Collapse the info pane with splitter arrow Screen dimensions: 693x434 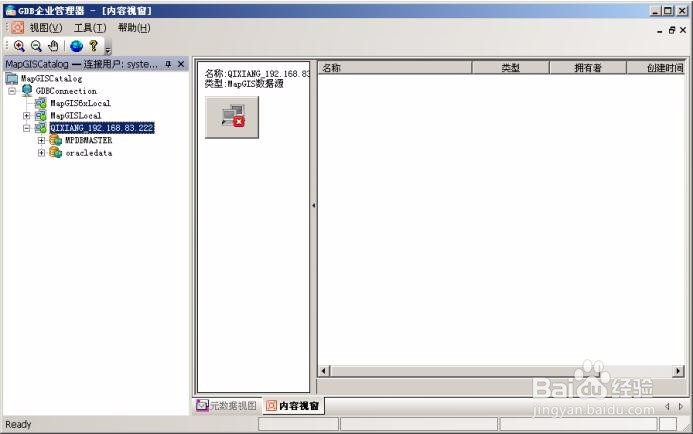coord(313,206)
